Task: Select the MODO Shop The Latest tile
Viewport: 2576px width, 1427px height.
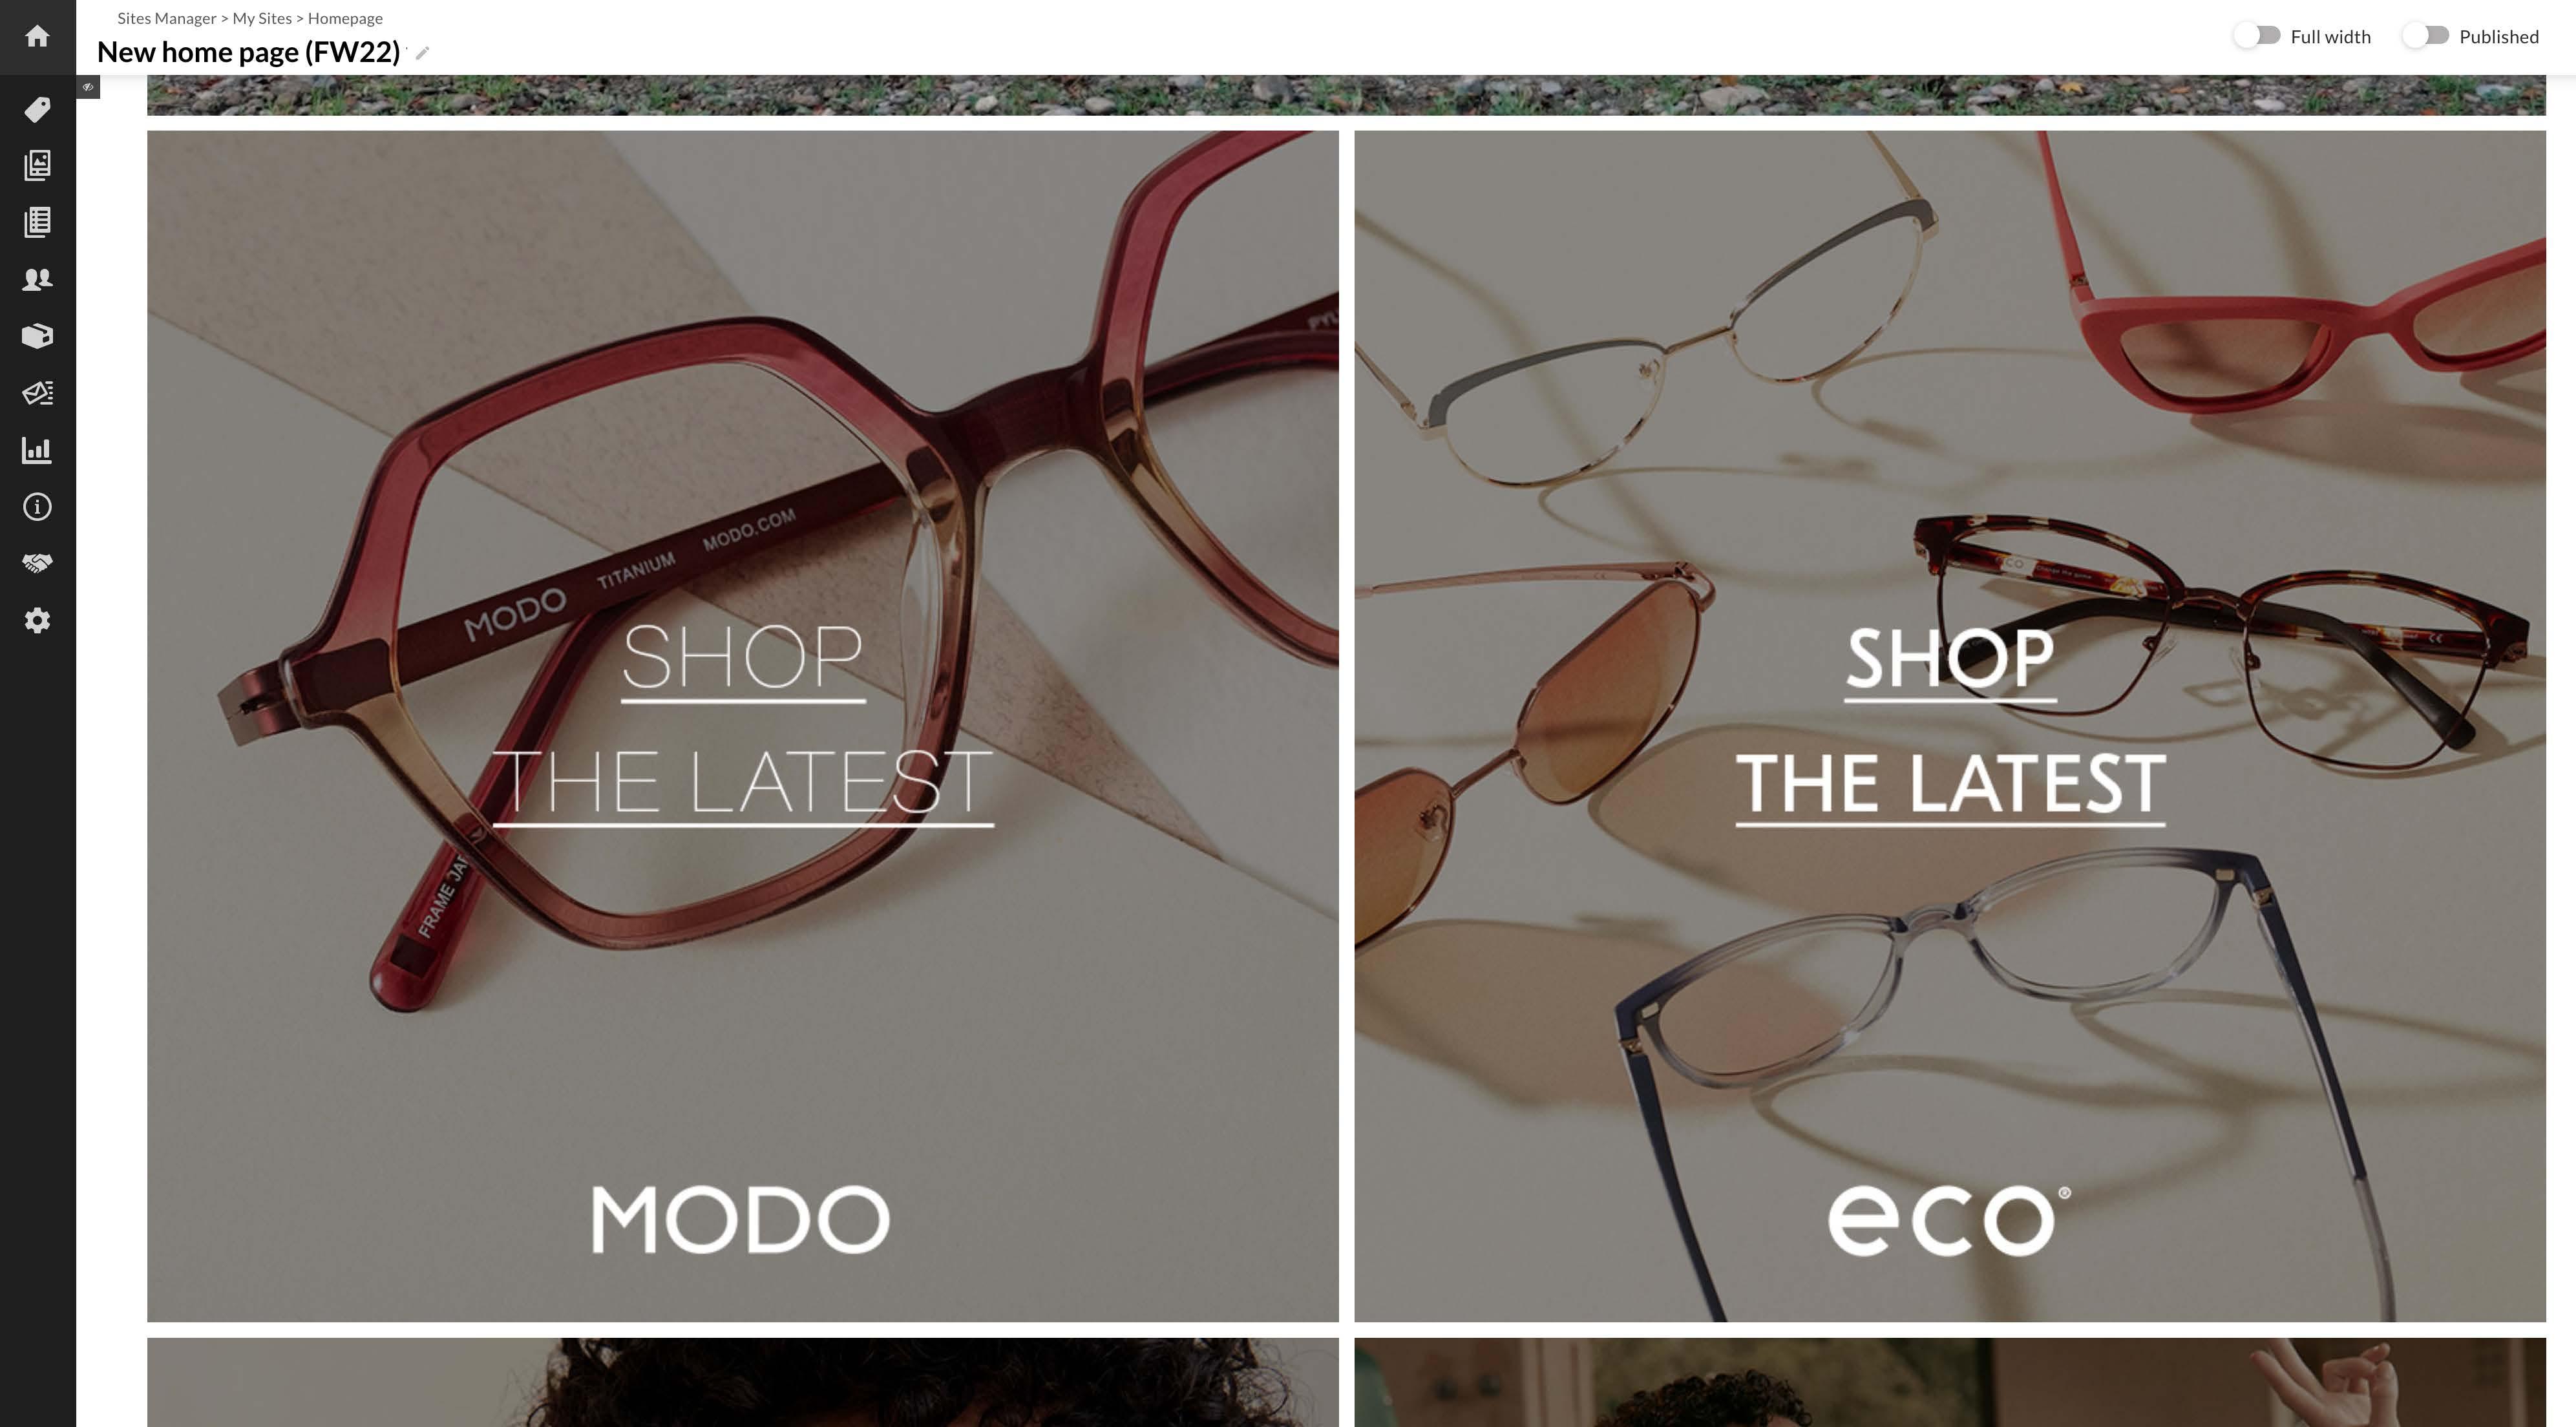Action: pyautogui.click(x=742, y=726)
